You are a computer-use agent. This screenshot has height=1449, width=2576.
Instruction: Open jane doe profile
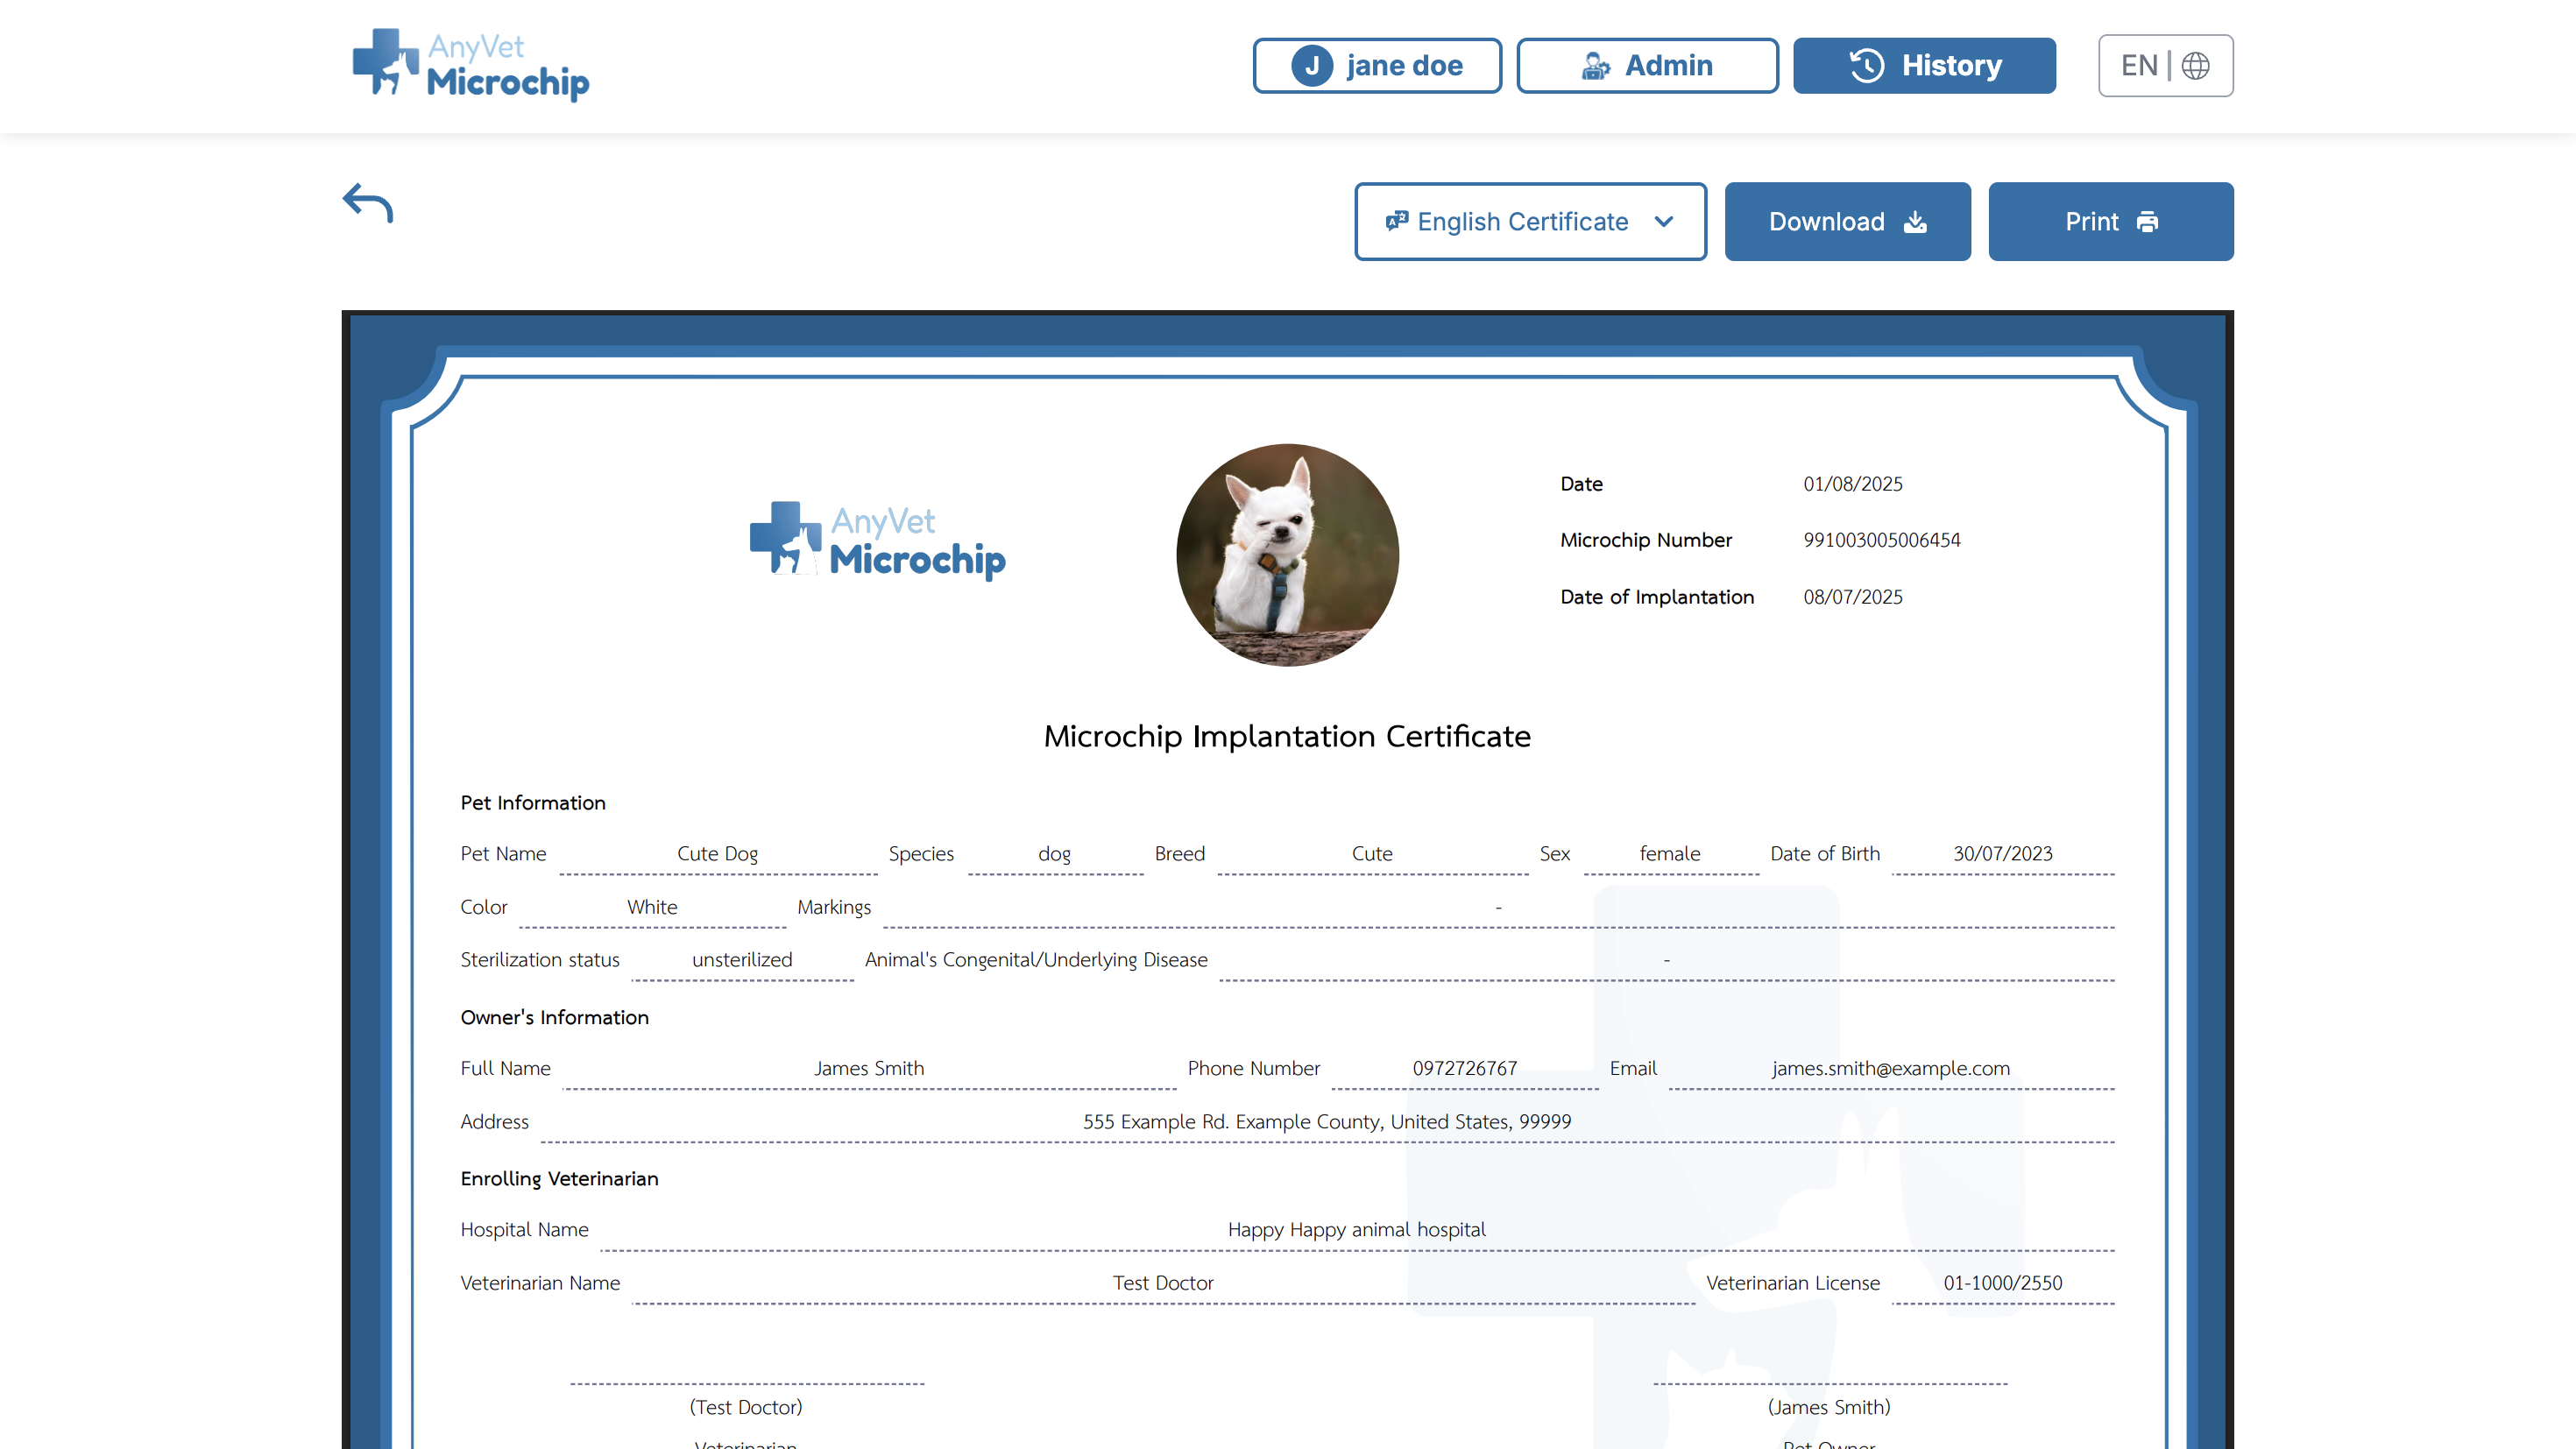(1377, 66)
